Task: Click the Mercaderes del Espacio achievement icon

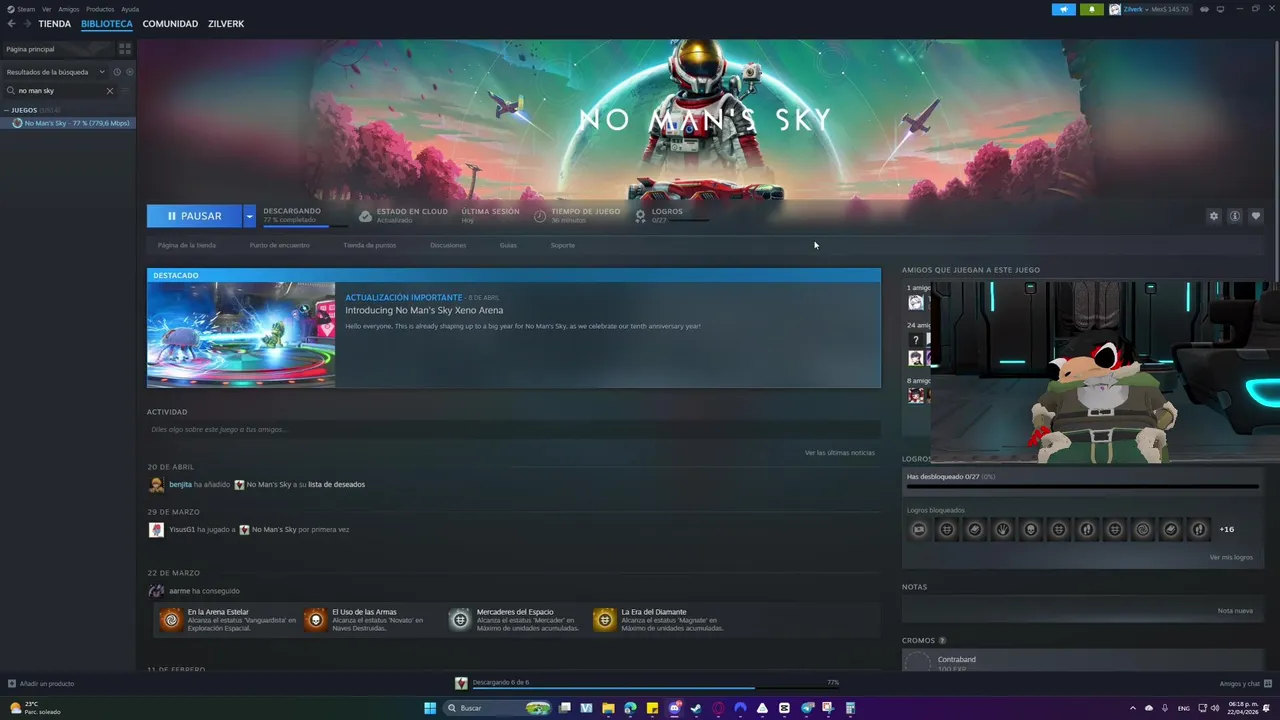Action: 459,620
